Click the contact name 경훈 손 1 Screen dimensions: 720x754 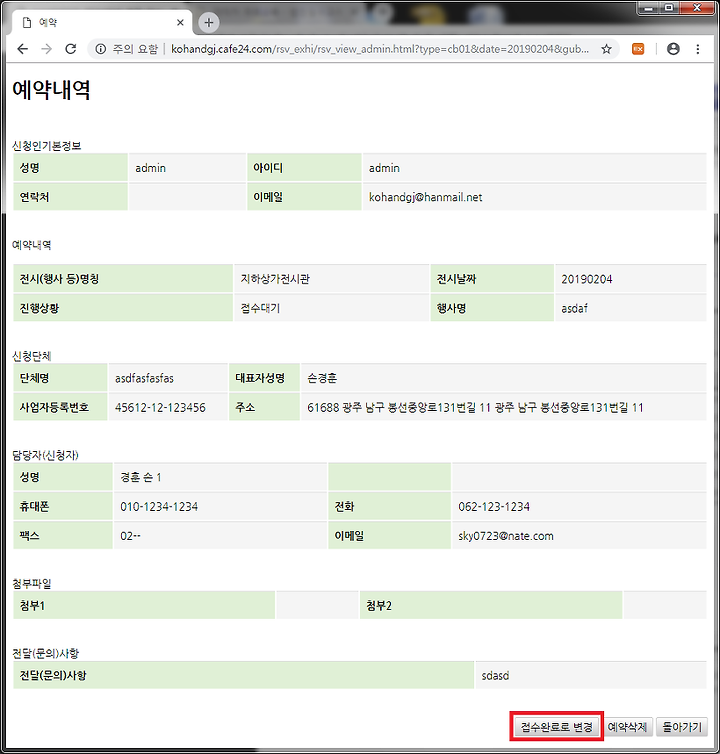[141, 478]
